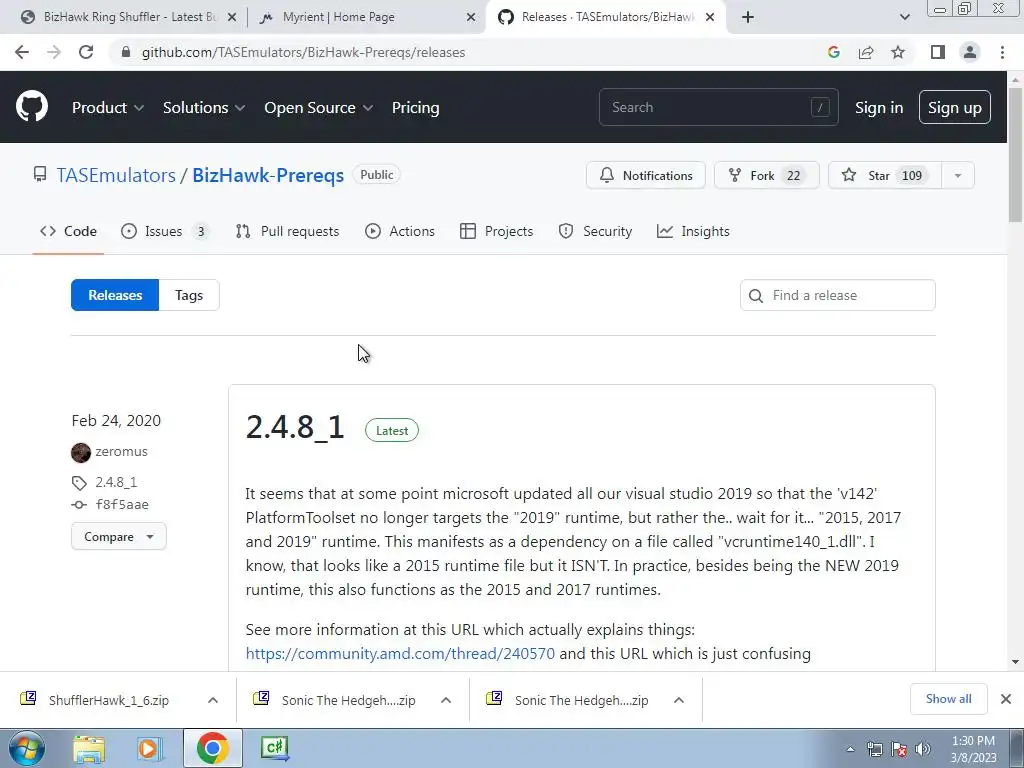Open the Chrome profile icon
This screenshot has width=1024, height=768.
(970, 52)
